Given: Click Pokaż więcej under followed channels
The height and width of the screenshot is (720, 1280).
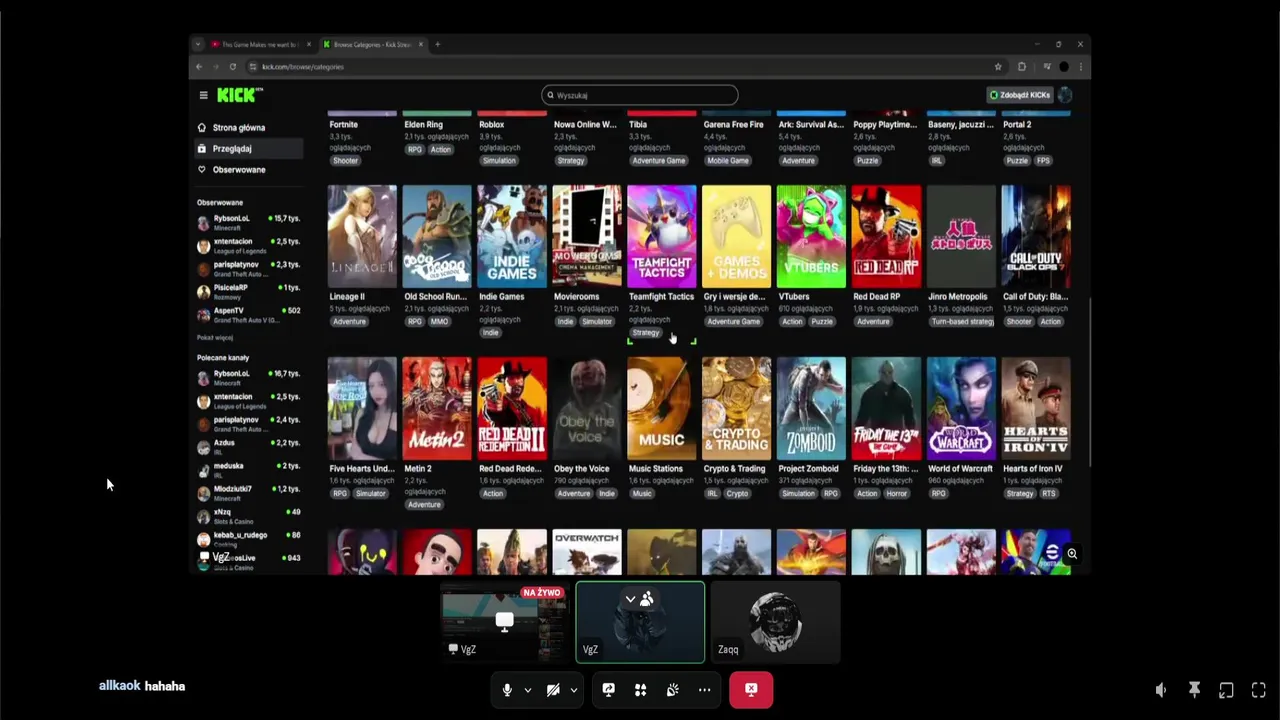Looking at the screenshot, I should pos(215,338).
